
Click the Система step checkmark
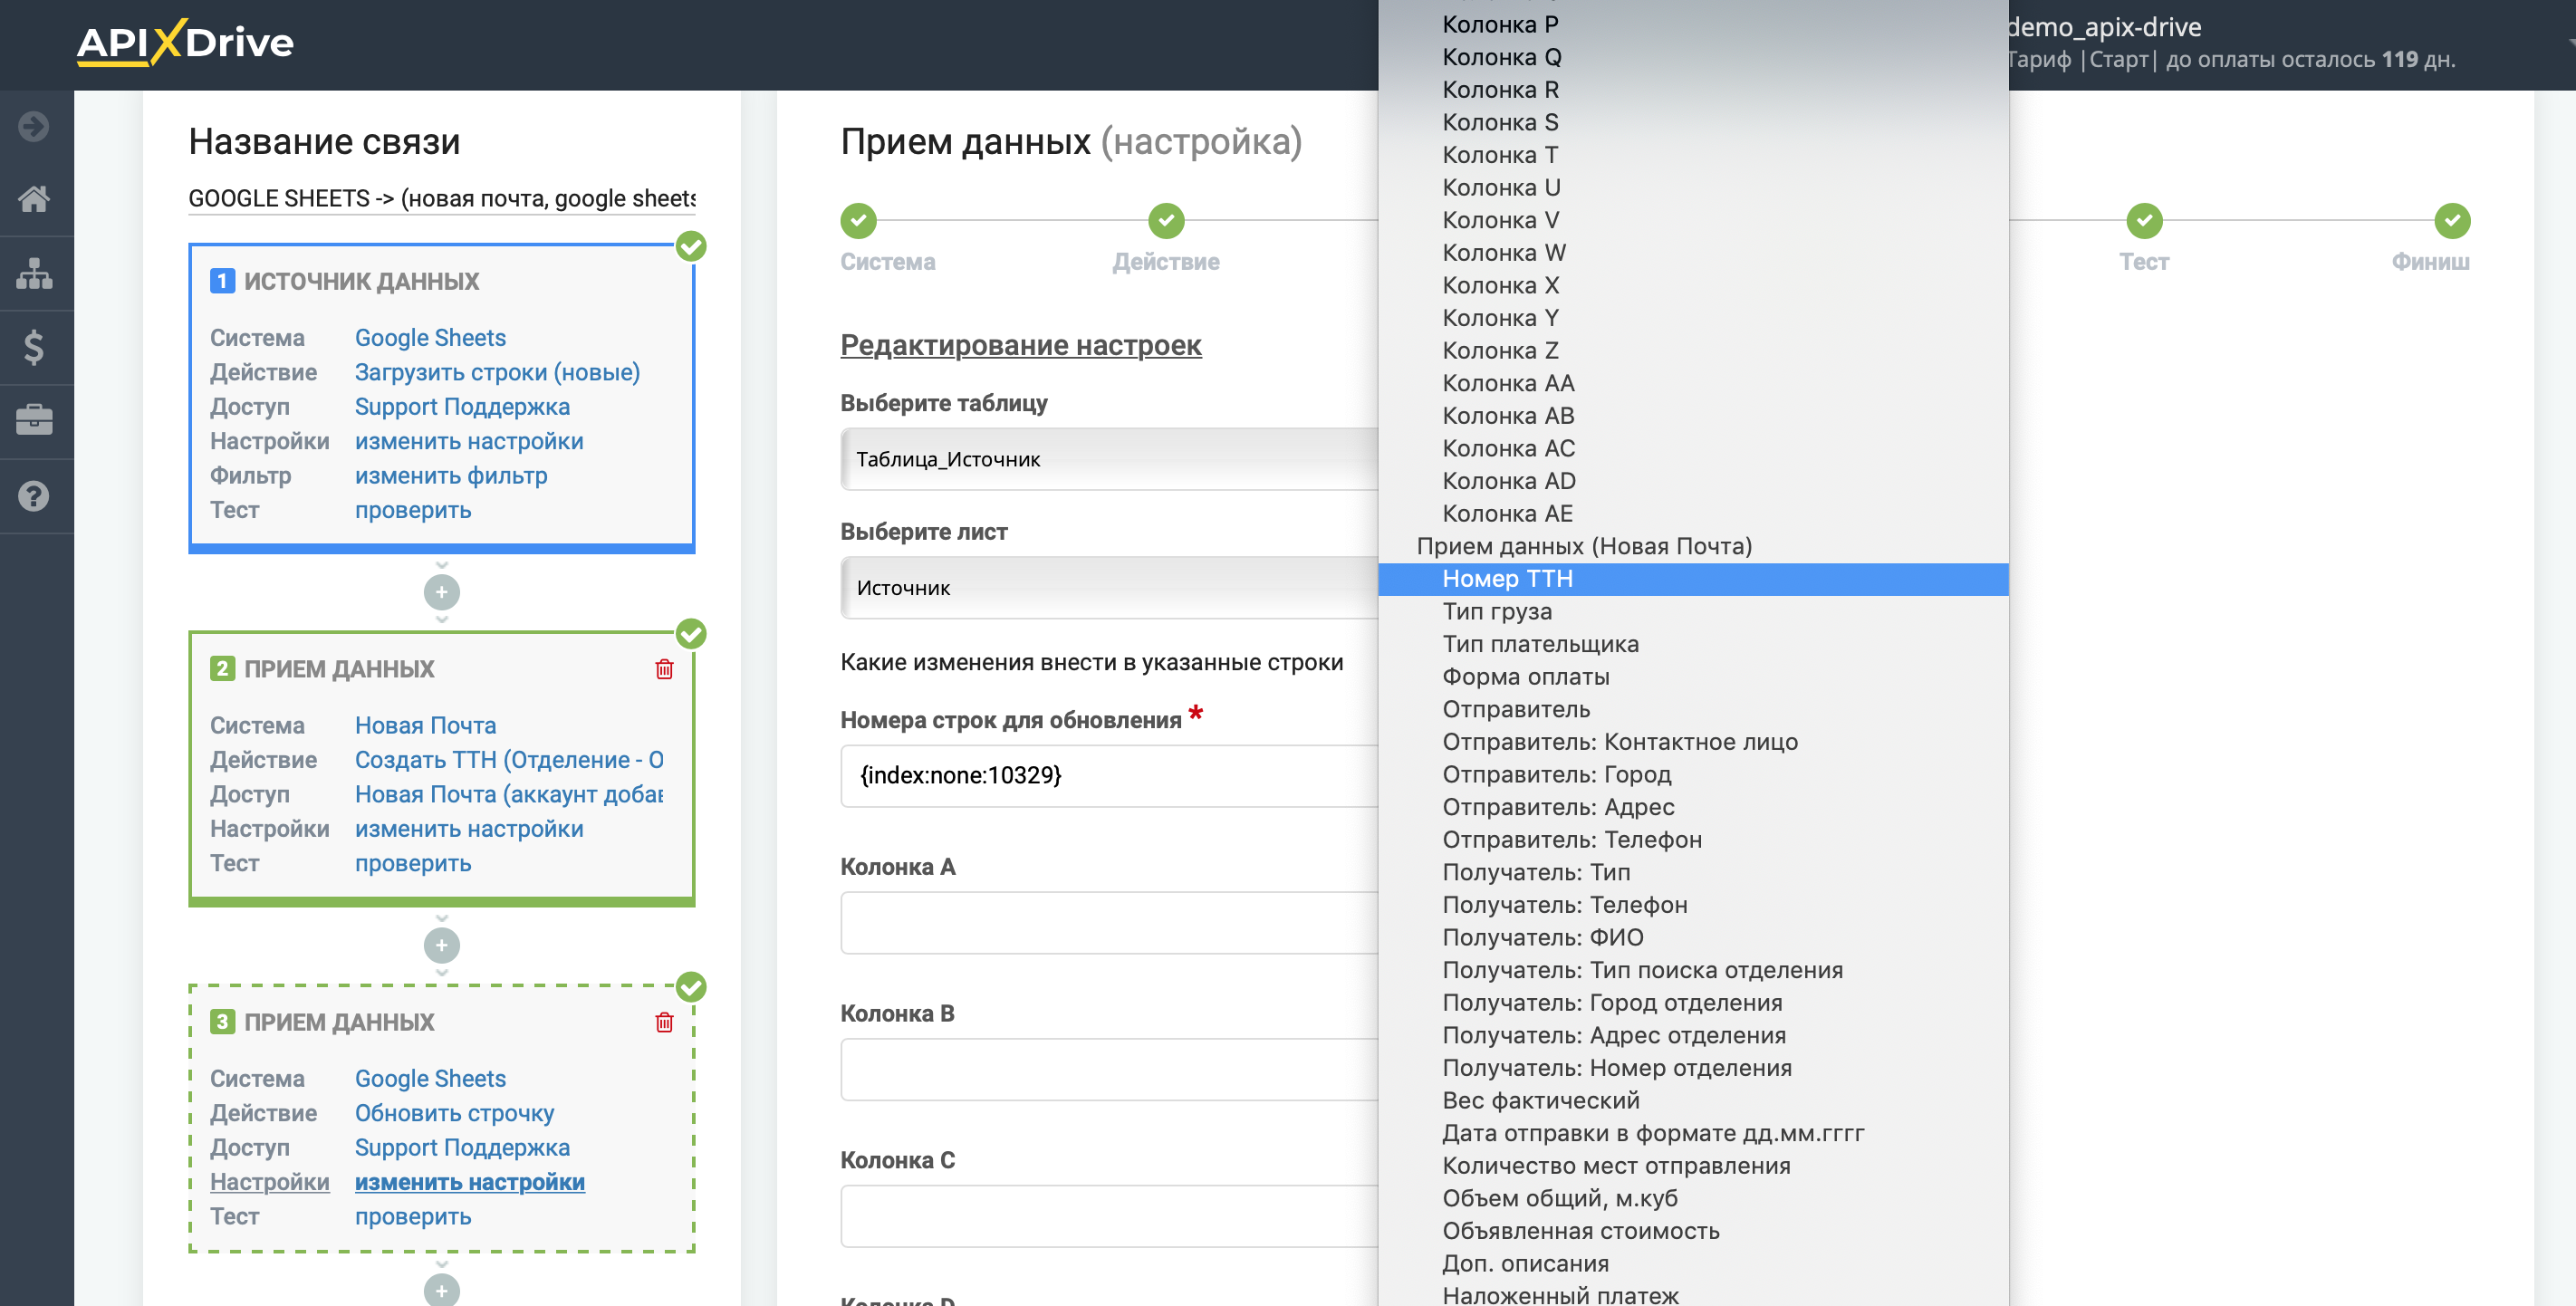pyautogui.click(x=858, y=220)
